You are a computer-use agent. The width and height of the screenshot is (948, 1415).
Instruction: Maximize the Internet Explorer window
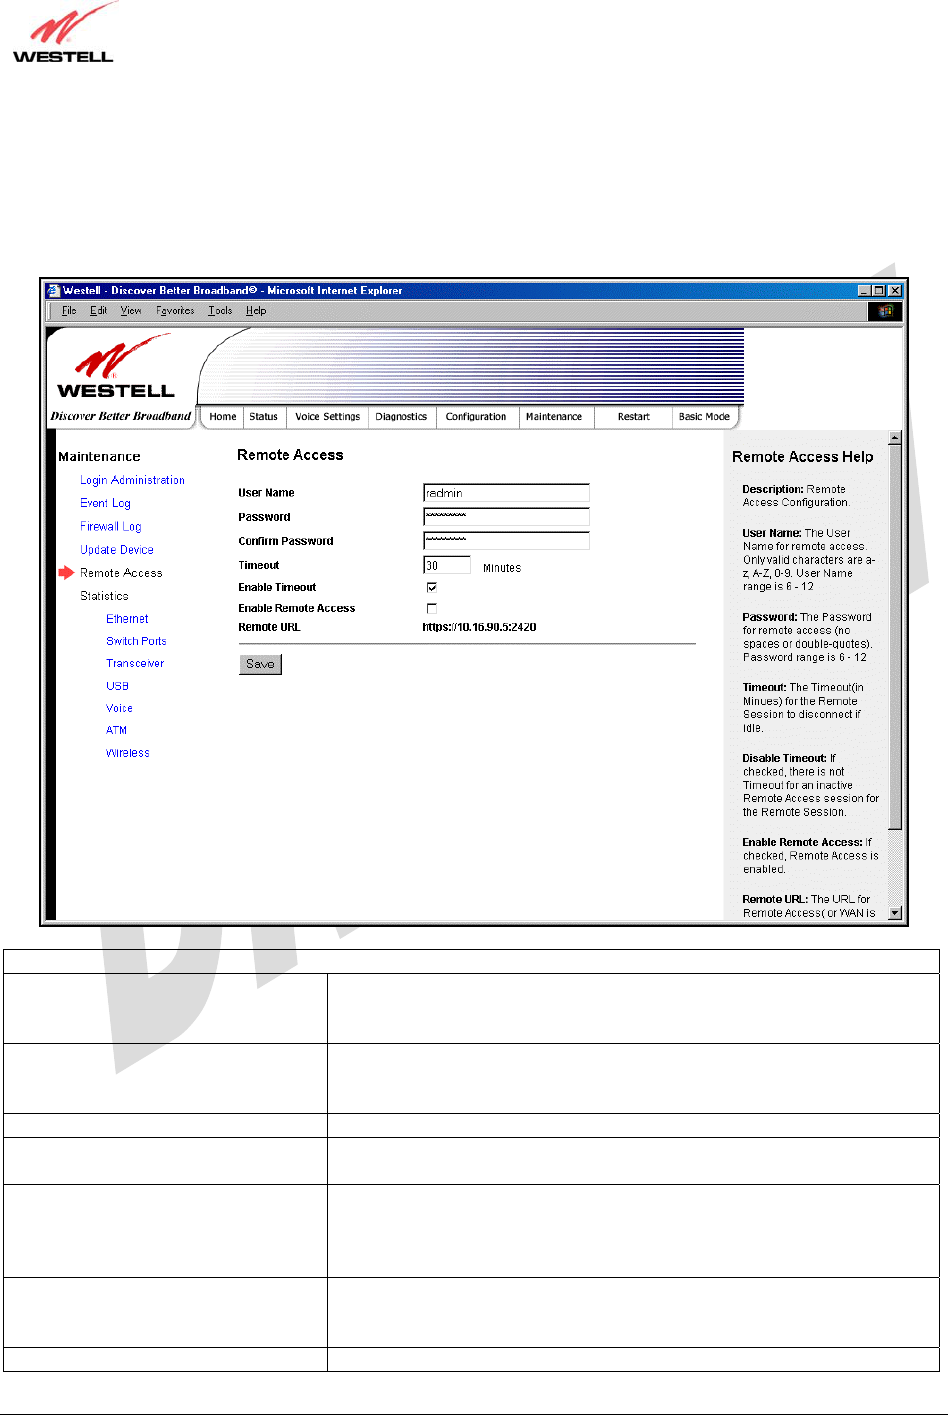879,291
